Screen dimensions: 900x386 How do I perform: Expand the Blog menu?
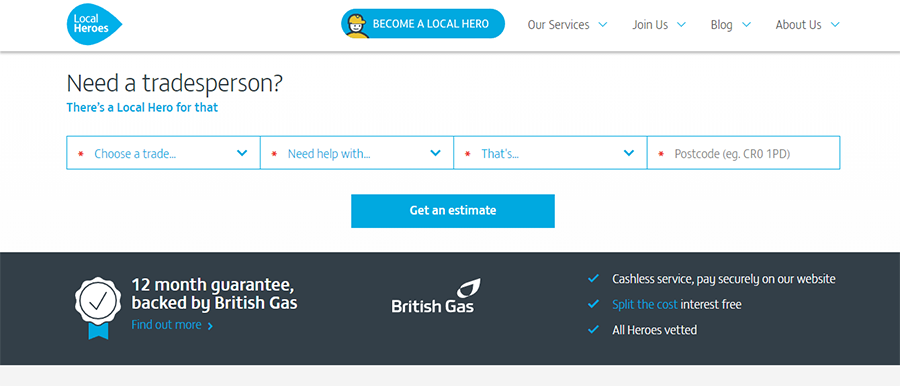tap(731, 25)
